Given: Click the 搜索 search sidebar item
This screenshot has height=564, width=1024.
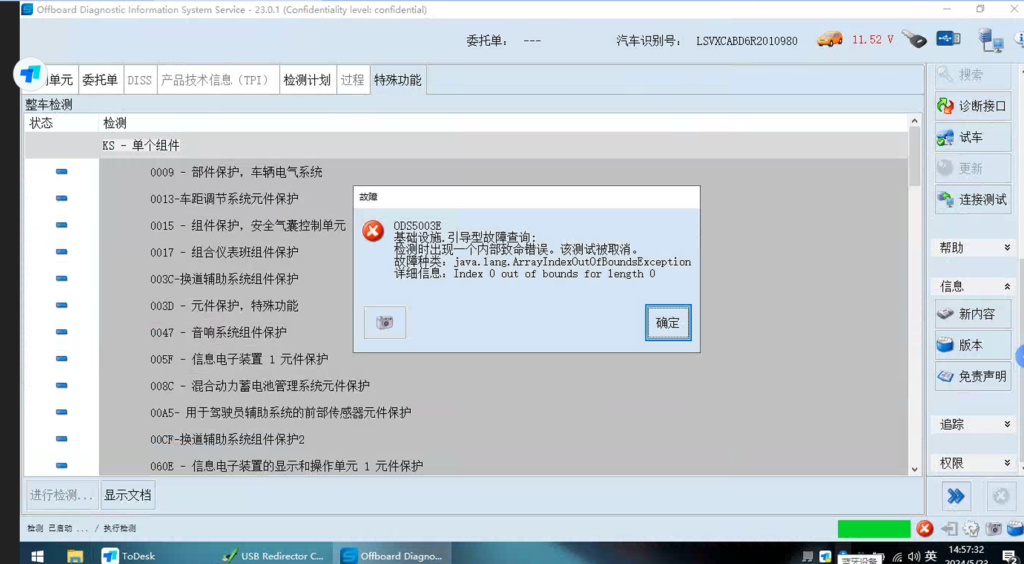Looking at the screenshot, I should click(x=973, y=74).
